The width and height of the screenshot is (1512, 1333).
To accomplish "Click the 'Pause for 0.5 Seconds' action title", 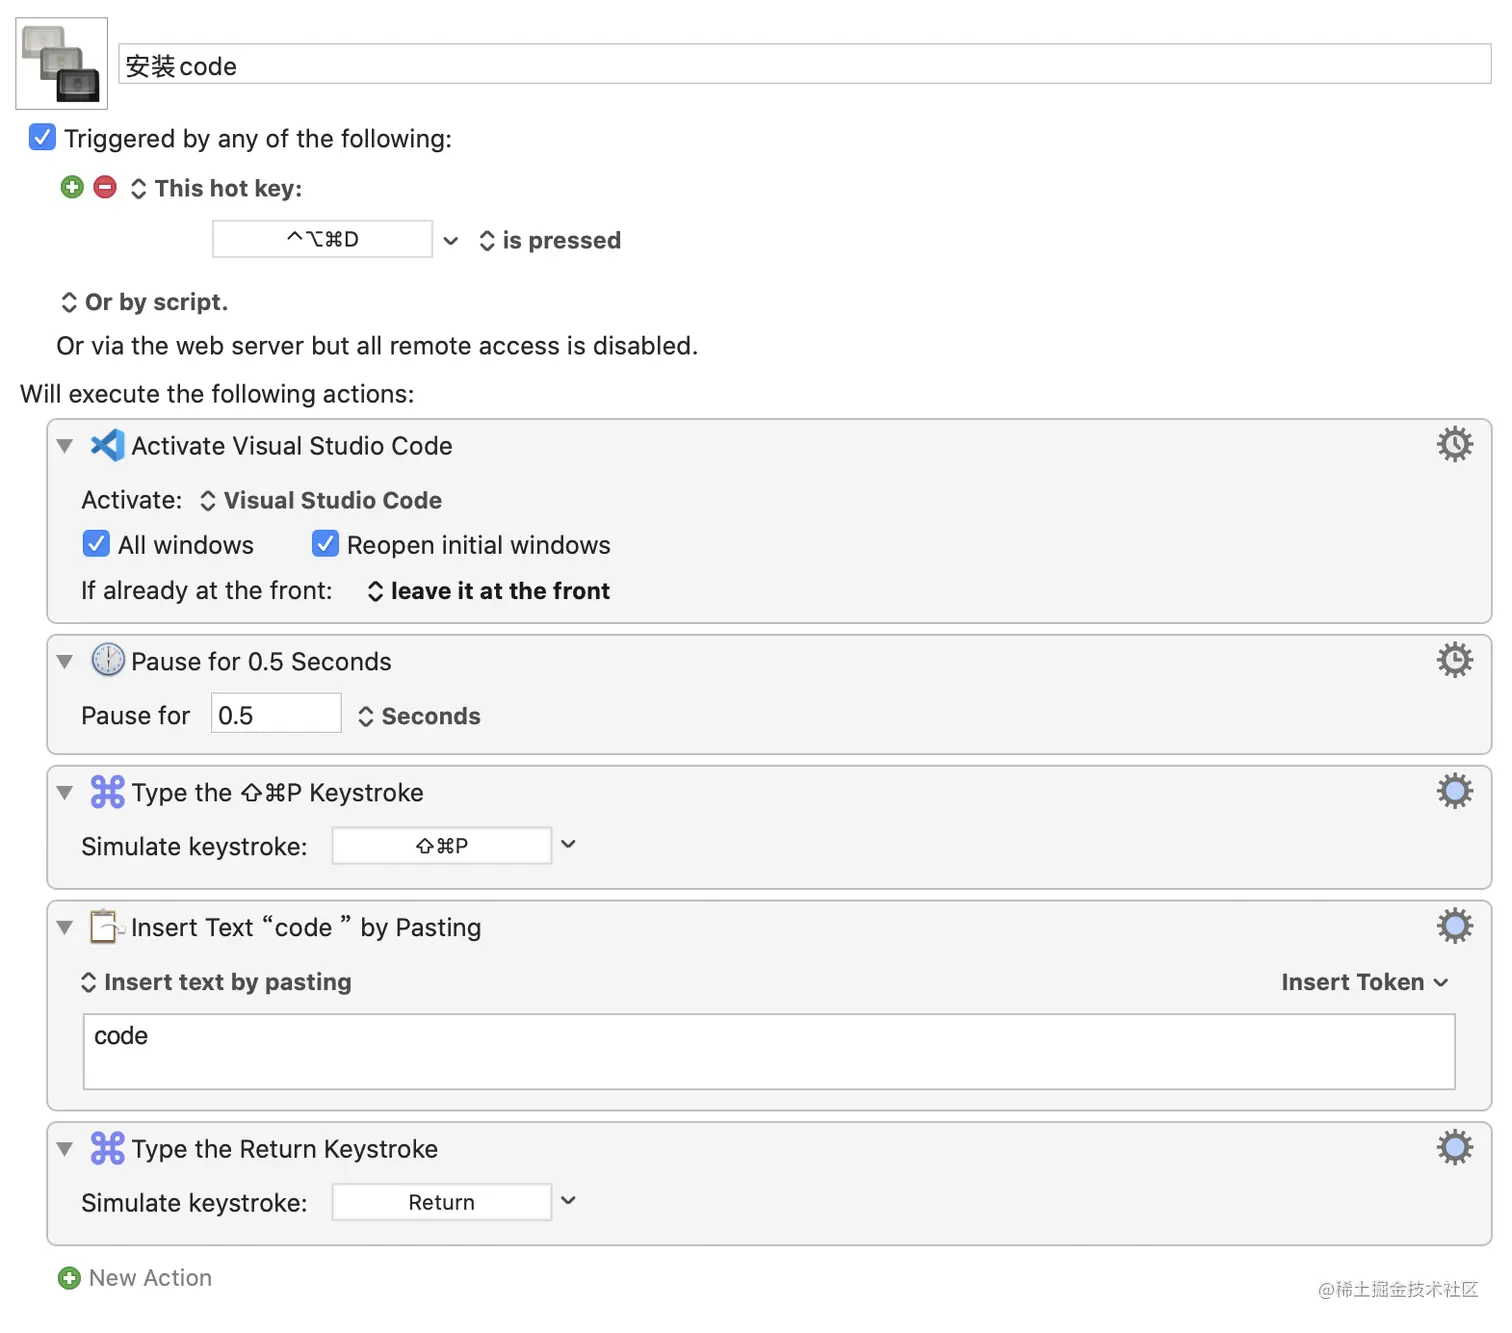I will (x=261, y=662).
